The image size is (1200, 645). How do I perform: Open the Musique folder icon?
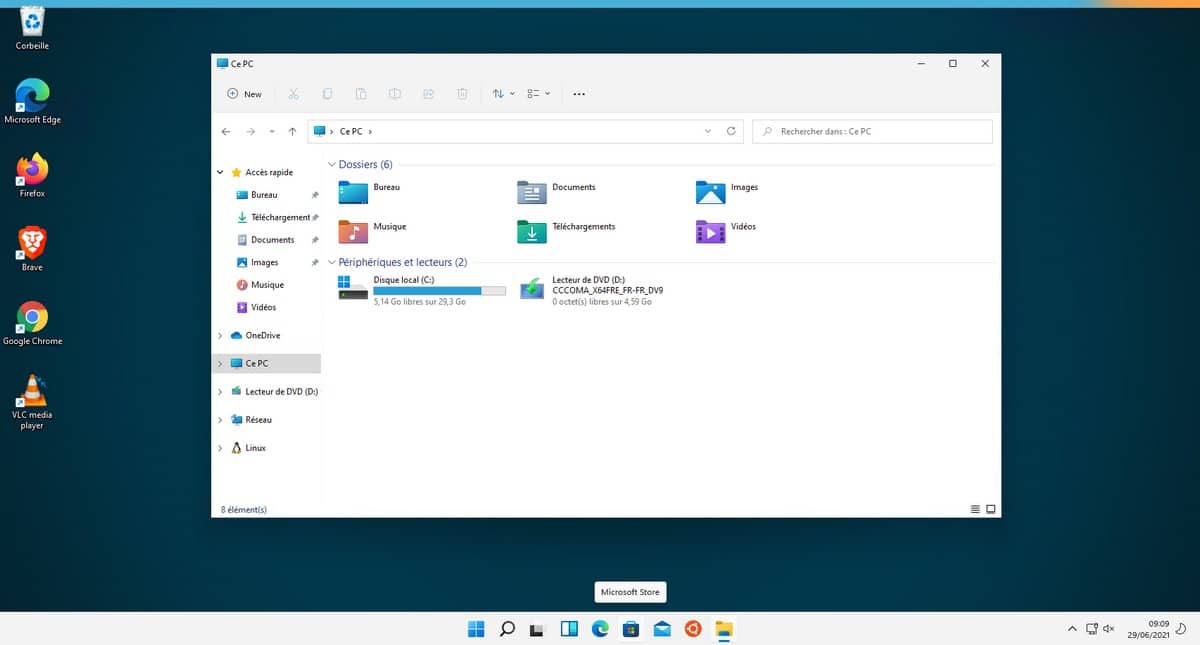tap(354, 231)
